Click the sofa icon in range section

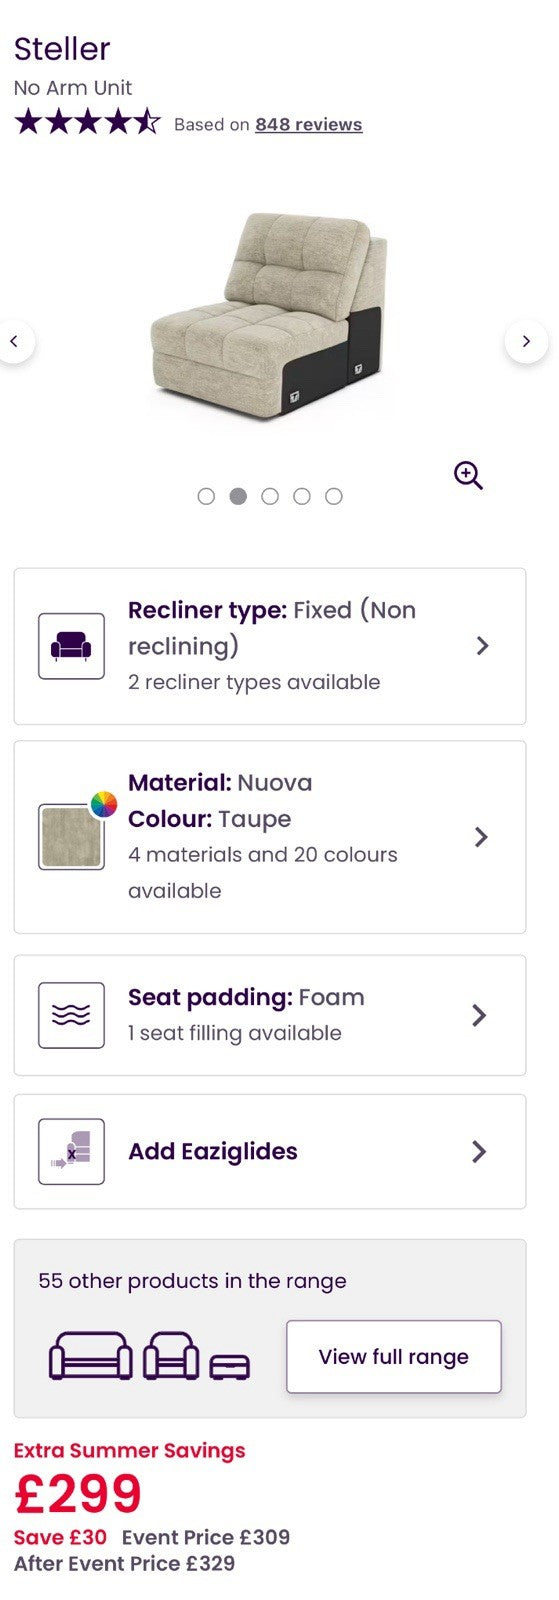pos(91,1356)
